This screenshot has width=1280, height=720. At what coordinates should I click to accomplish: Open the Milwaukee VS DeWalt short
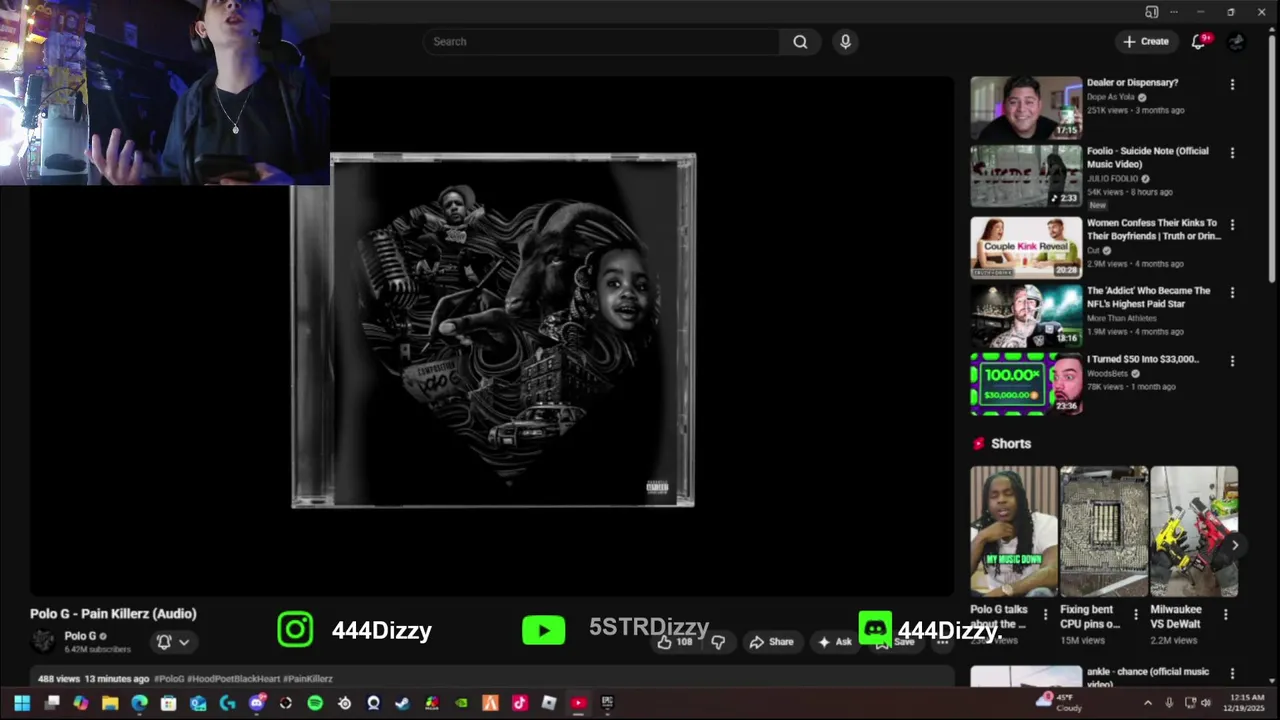pyautogui.click(x=1194, y=531)
